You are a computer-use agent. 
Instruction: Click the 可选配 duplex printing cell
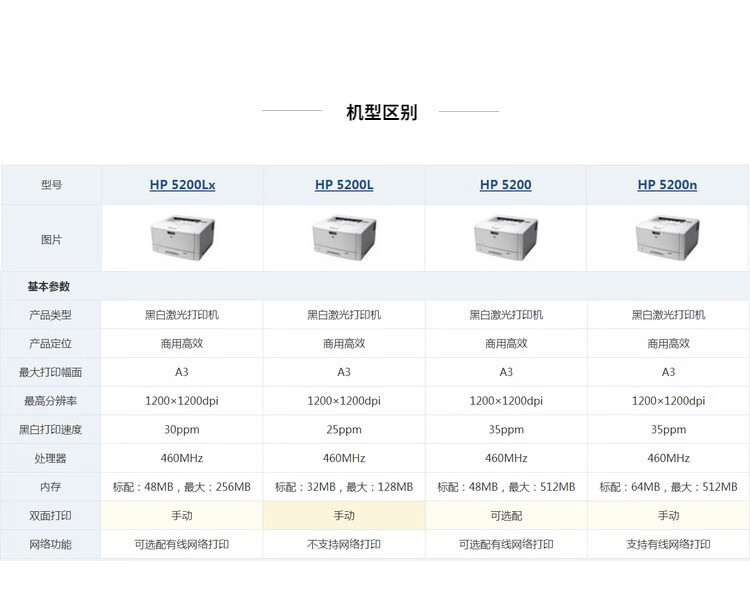coord(506,516)
